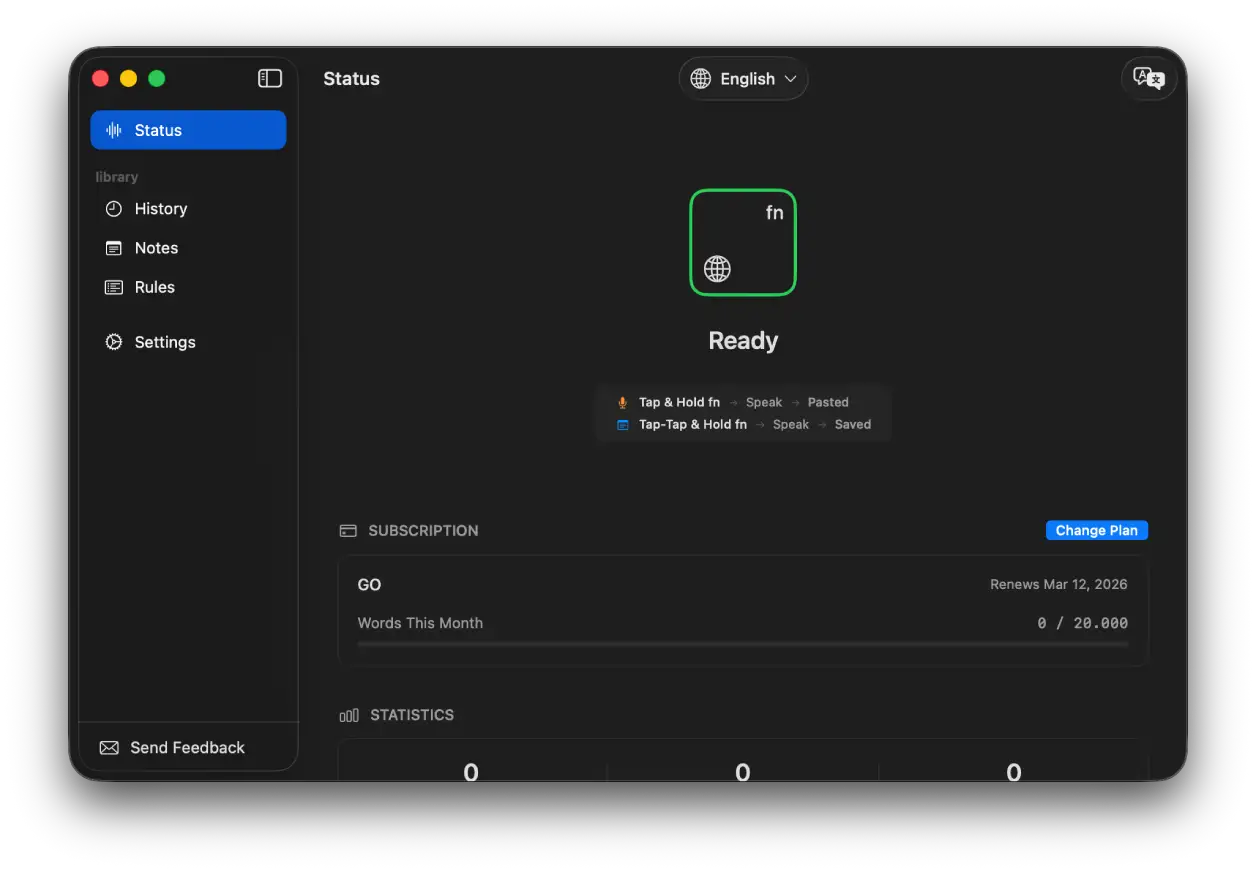Select the Status waveform icon in sidebar
This screenshot has width=1256, height=872.
point(114,130)
